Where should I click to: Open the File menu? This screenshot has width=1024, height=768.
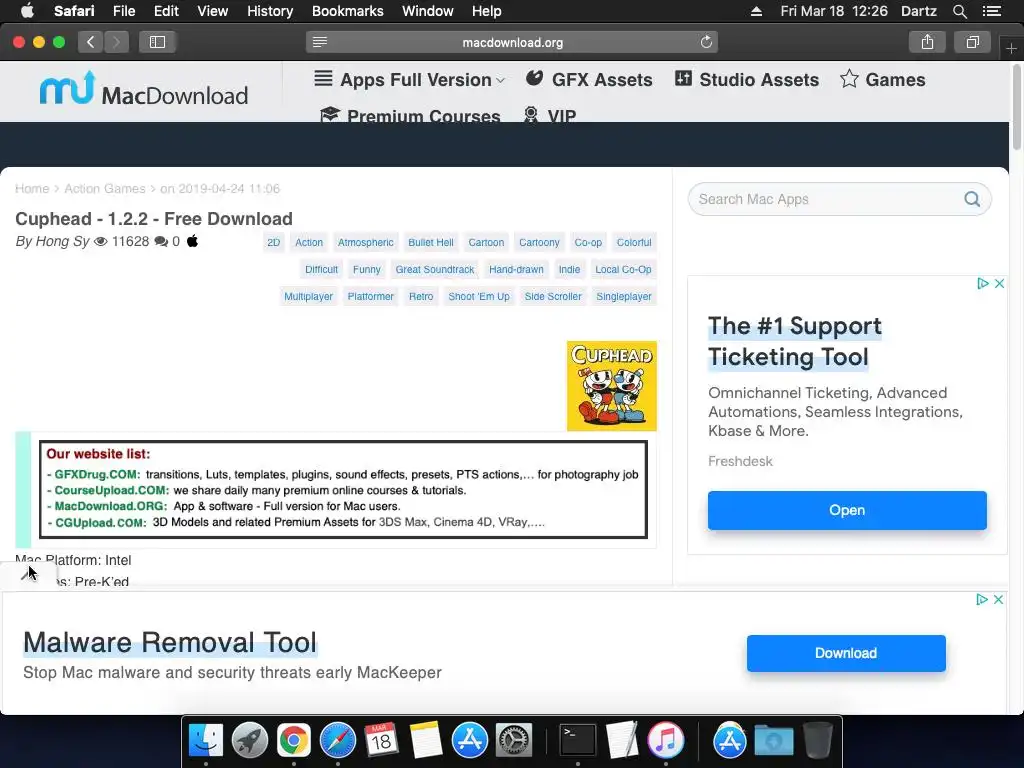[124, 11]
